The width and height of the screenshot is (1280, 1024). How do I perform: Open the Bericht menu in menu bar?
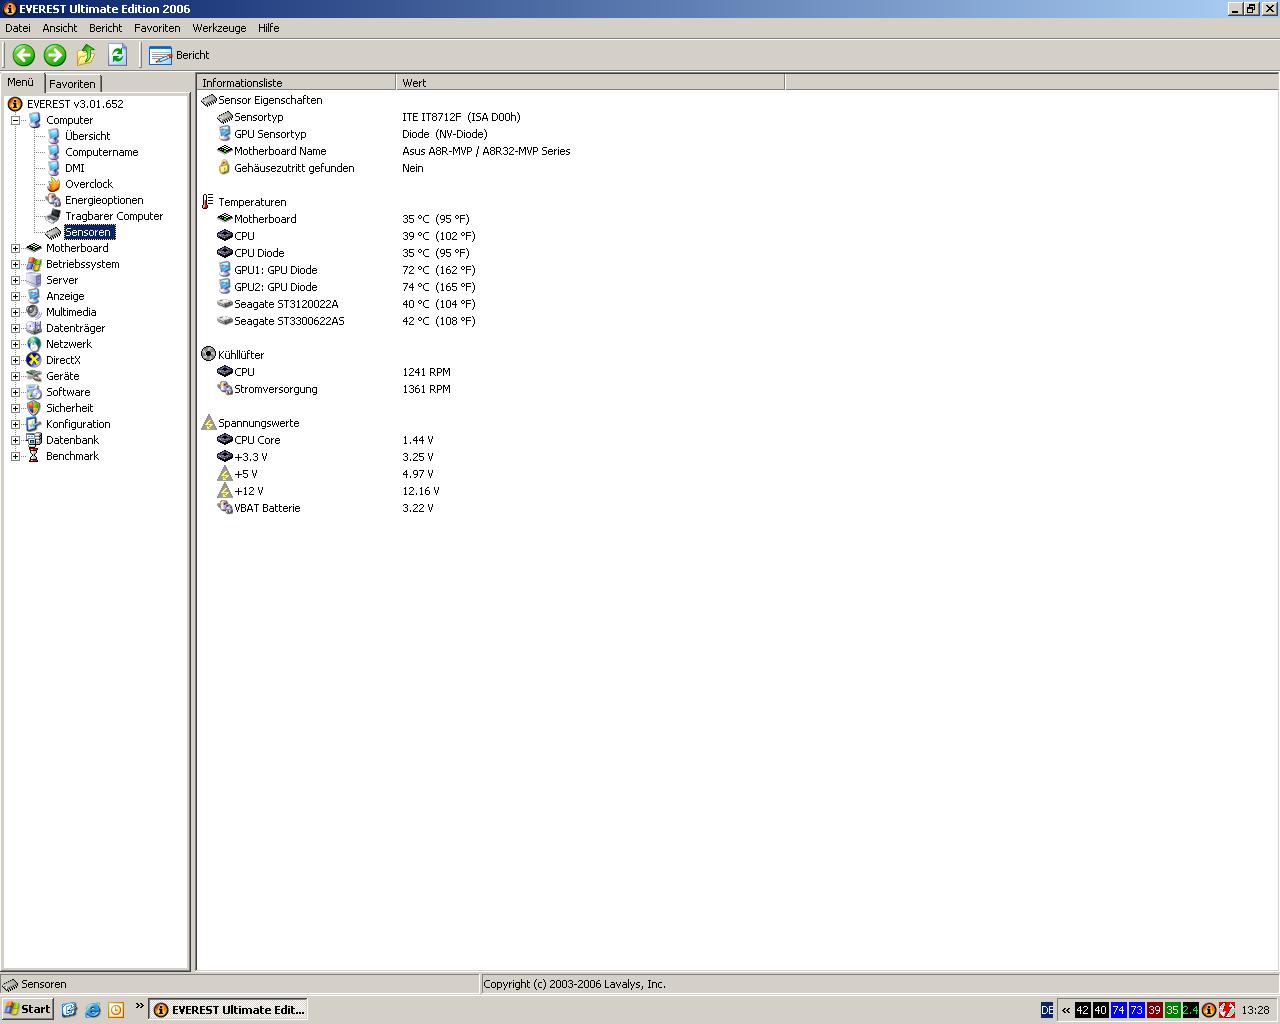pos(105,28)
